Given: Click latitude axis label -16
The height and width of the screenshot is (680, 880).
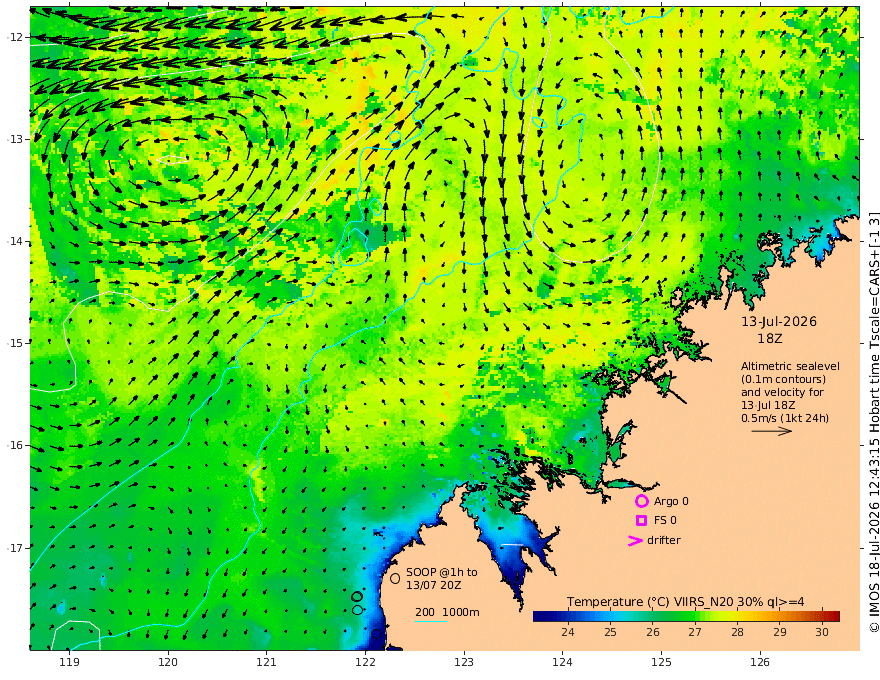Looking at the screenshot, I should 15,445.
